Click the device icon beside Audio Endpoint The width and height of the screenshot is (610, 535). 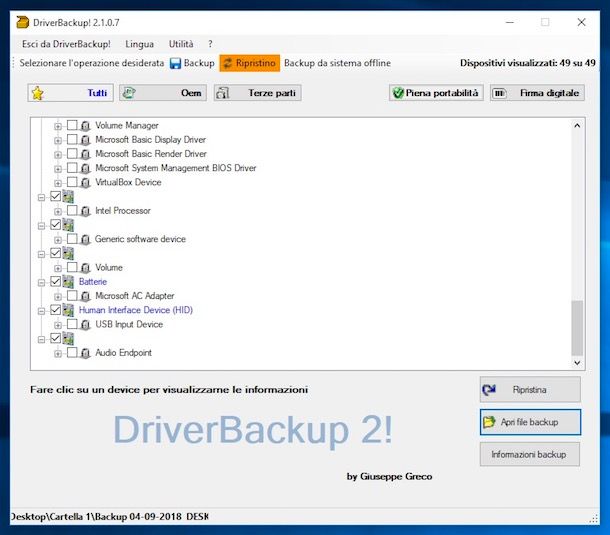pyautogui.click(x=85, y=353)
